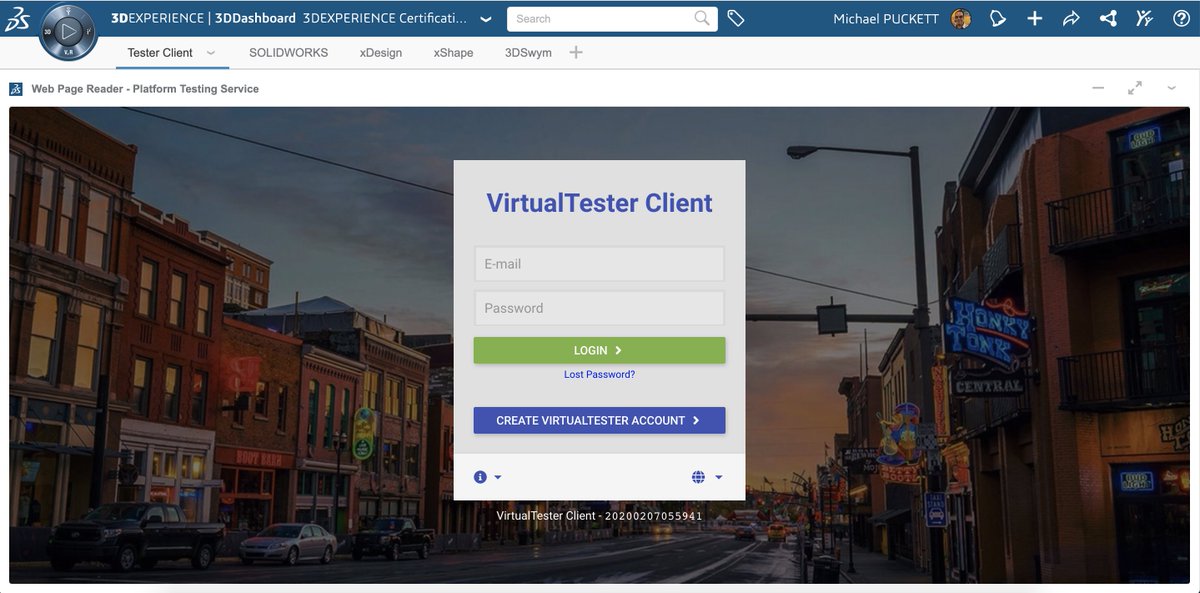Switch to the Tester Client tab
This screenshot has height=593, width=1200.
pyautogui.click(x=160, y=53)
